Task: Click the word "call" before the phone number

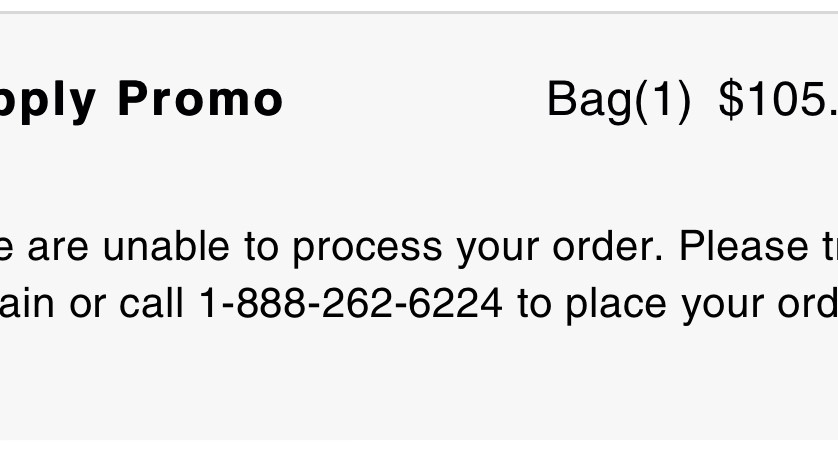Action: click(152, 303)
